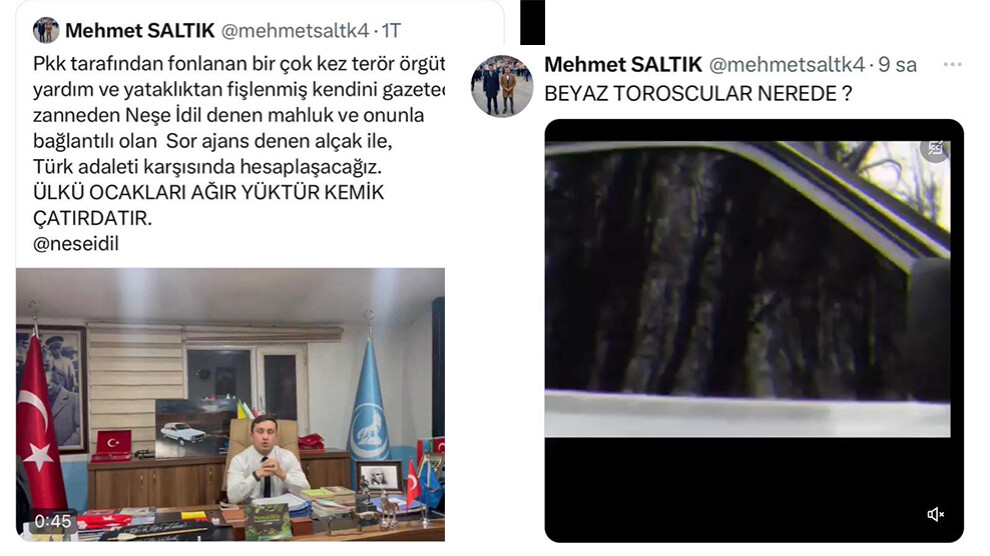990x556 pixels.
Task: Click the Türk adaleti karşısında hesaplaşacağız line
Action: tap(208, 167)
